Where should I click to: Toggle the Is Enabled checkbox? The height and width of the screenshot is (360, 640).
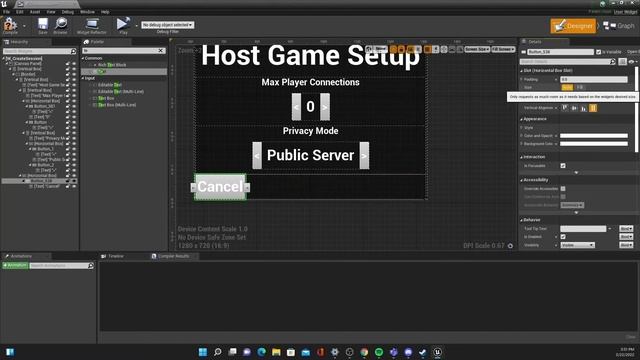coord(563,237)
